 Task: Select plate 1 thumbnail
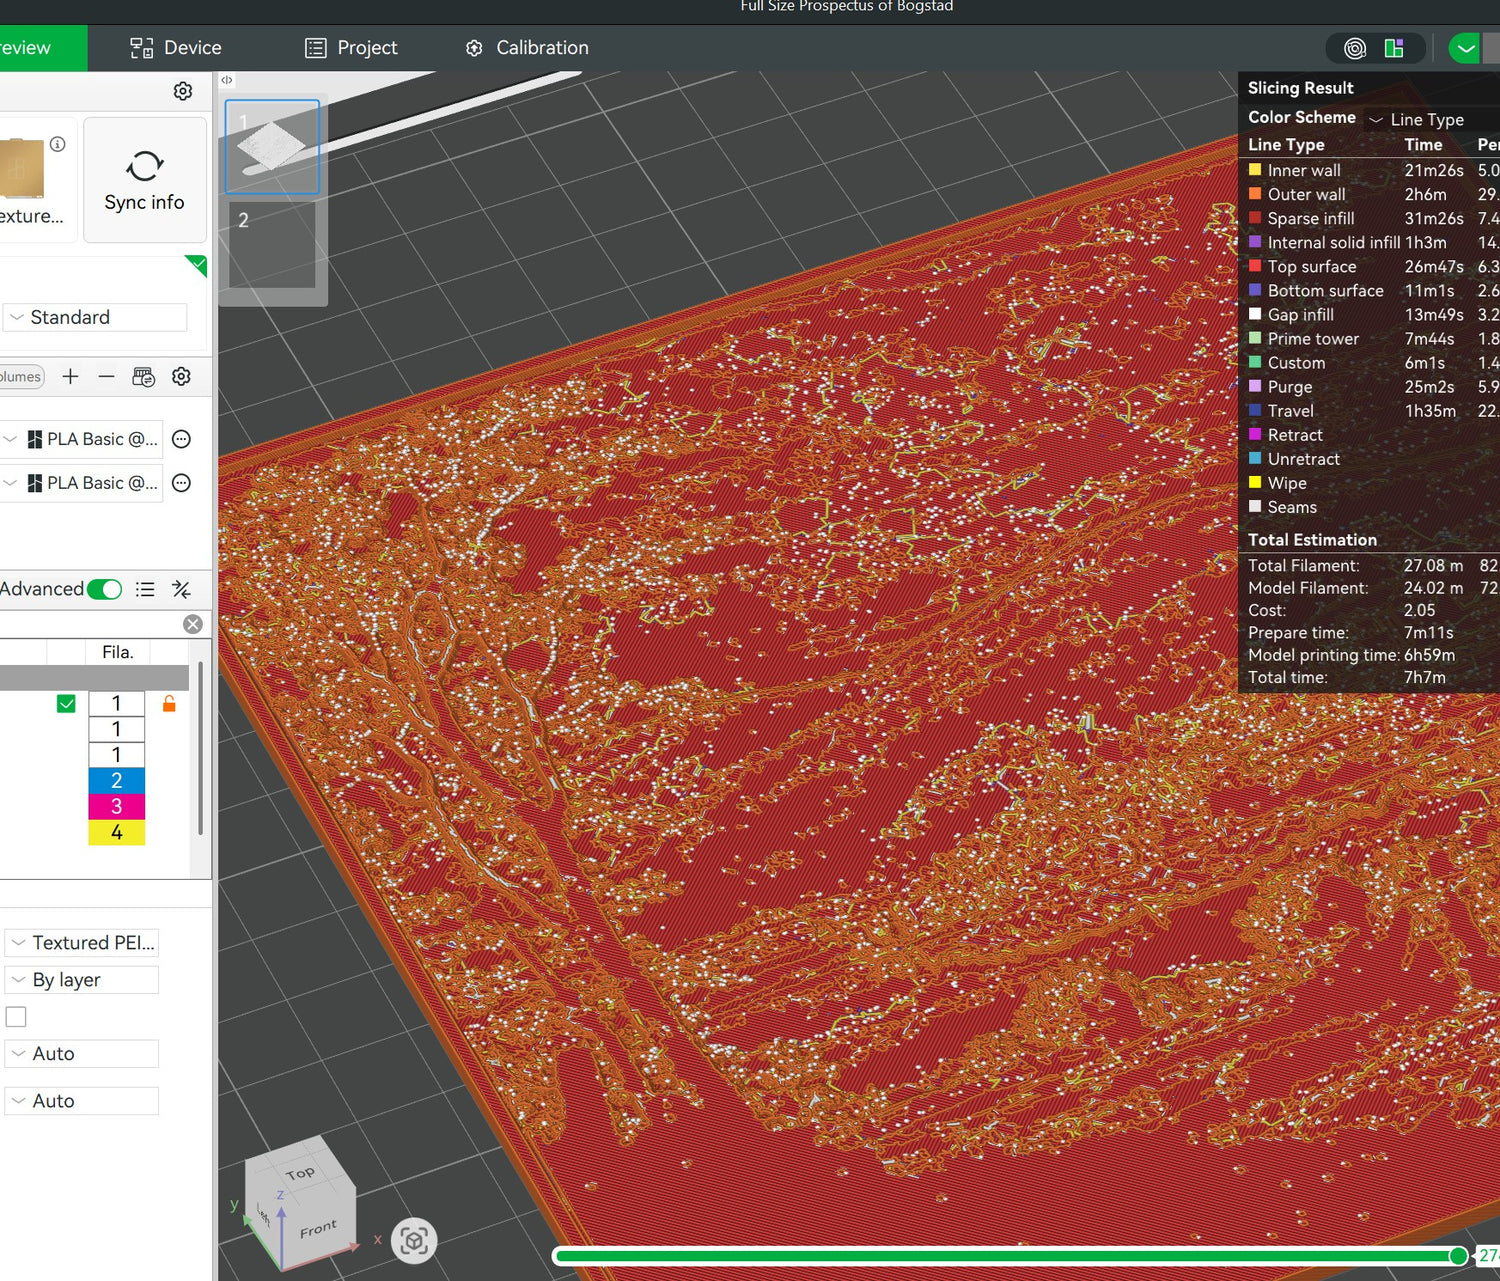[272, 147]
